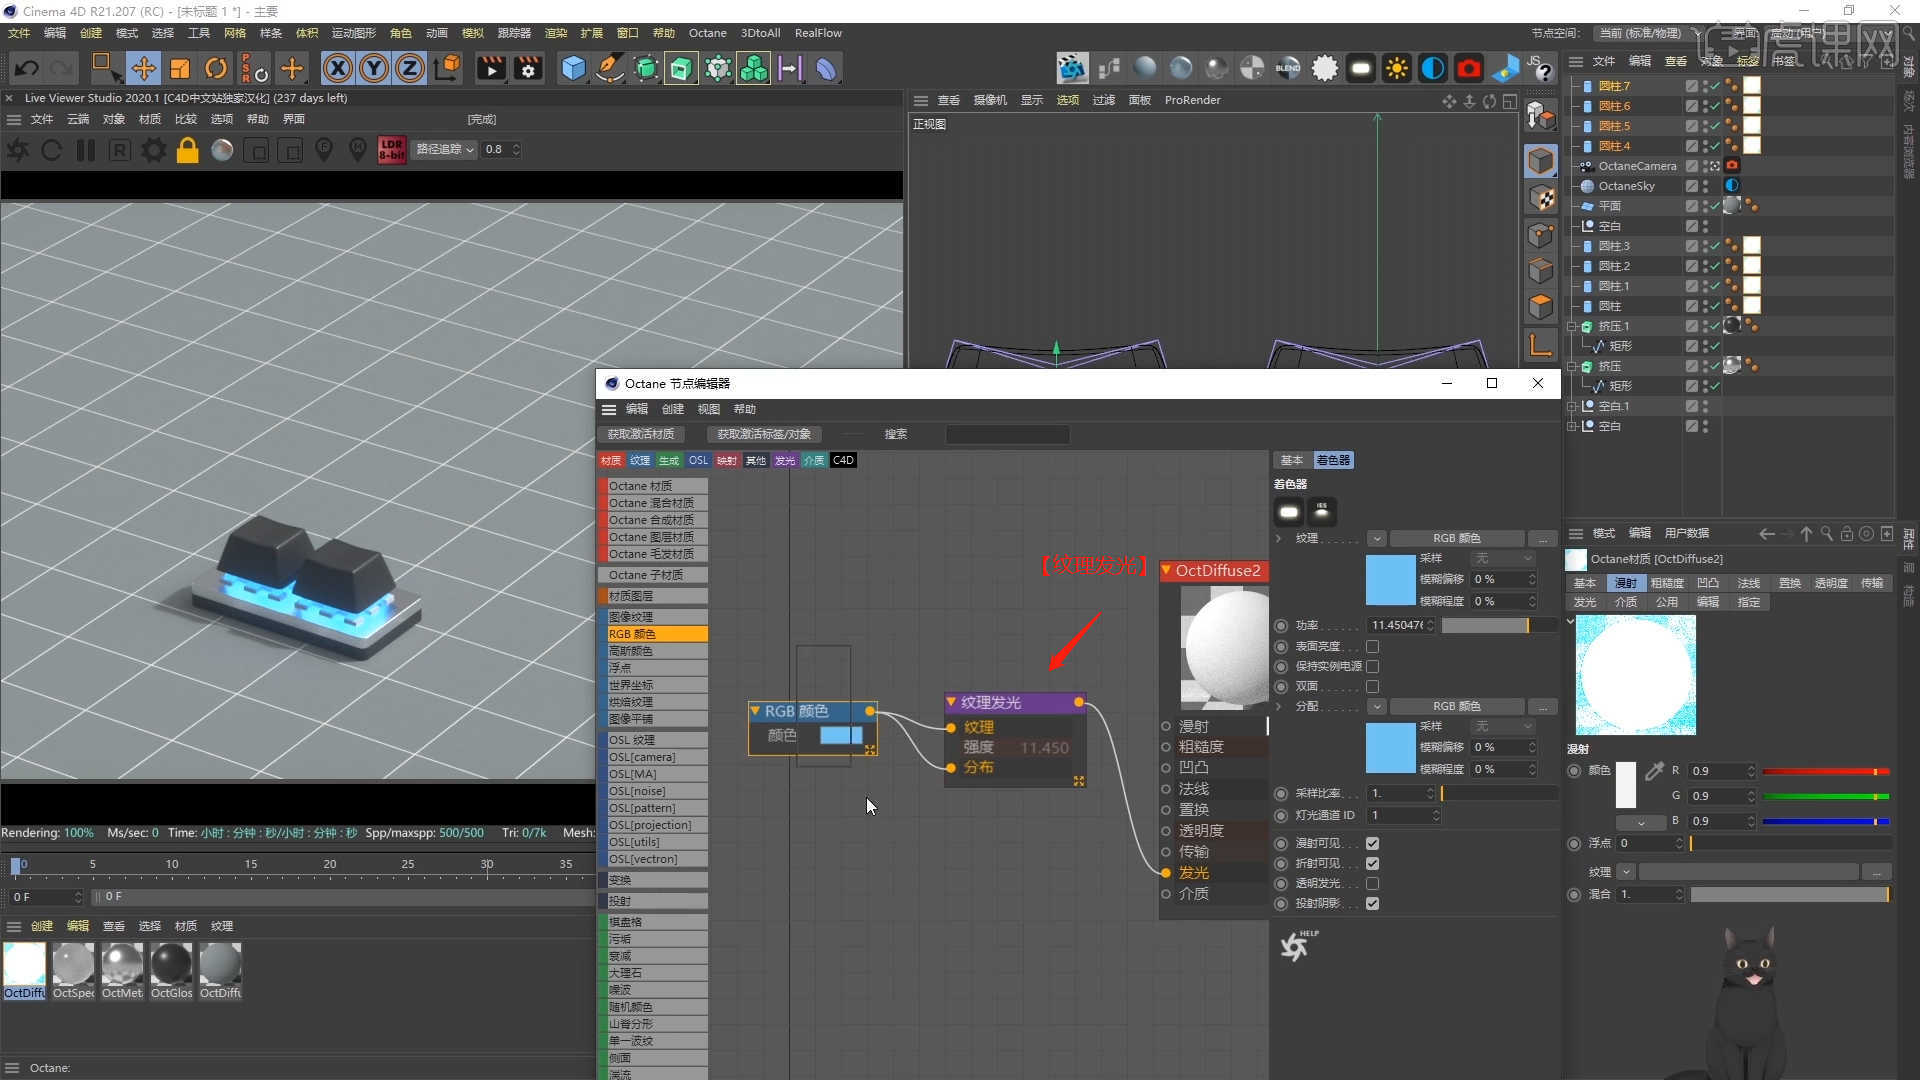Click the Extrude generator icon
Screen dimensions: 1920x1080
pos(681,68)
